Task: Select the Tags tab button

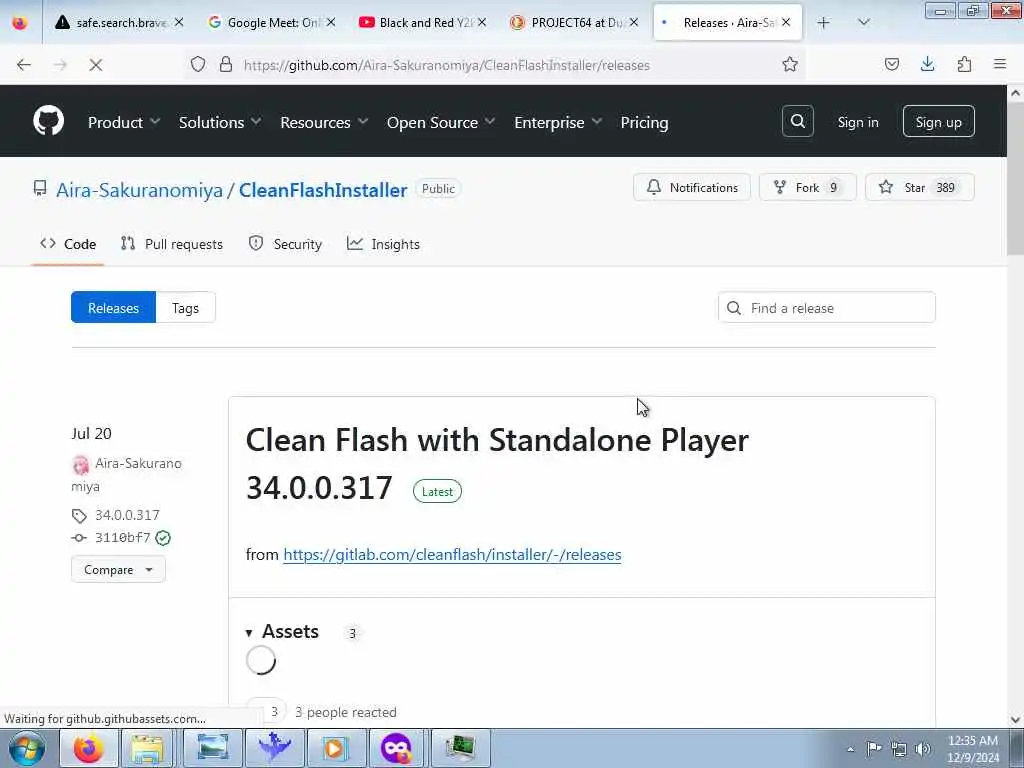Action: [x=185, y=308]
